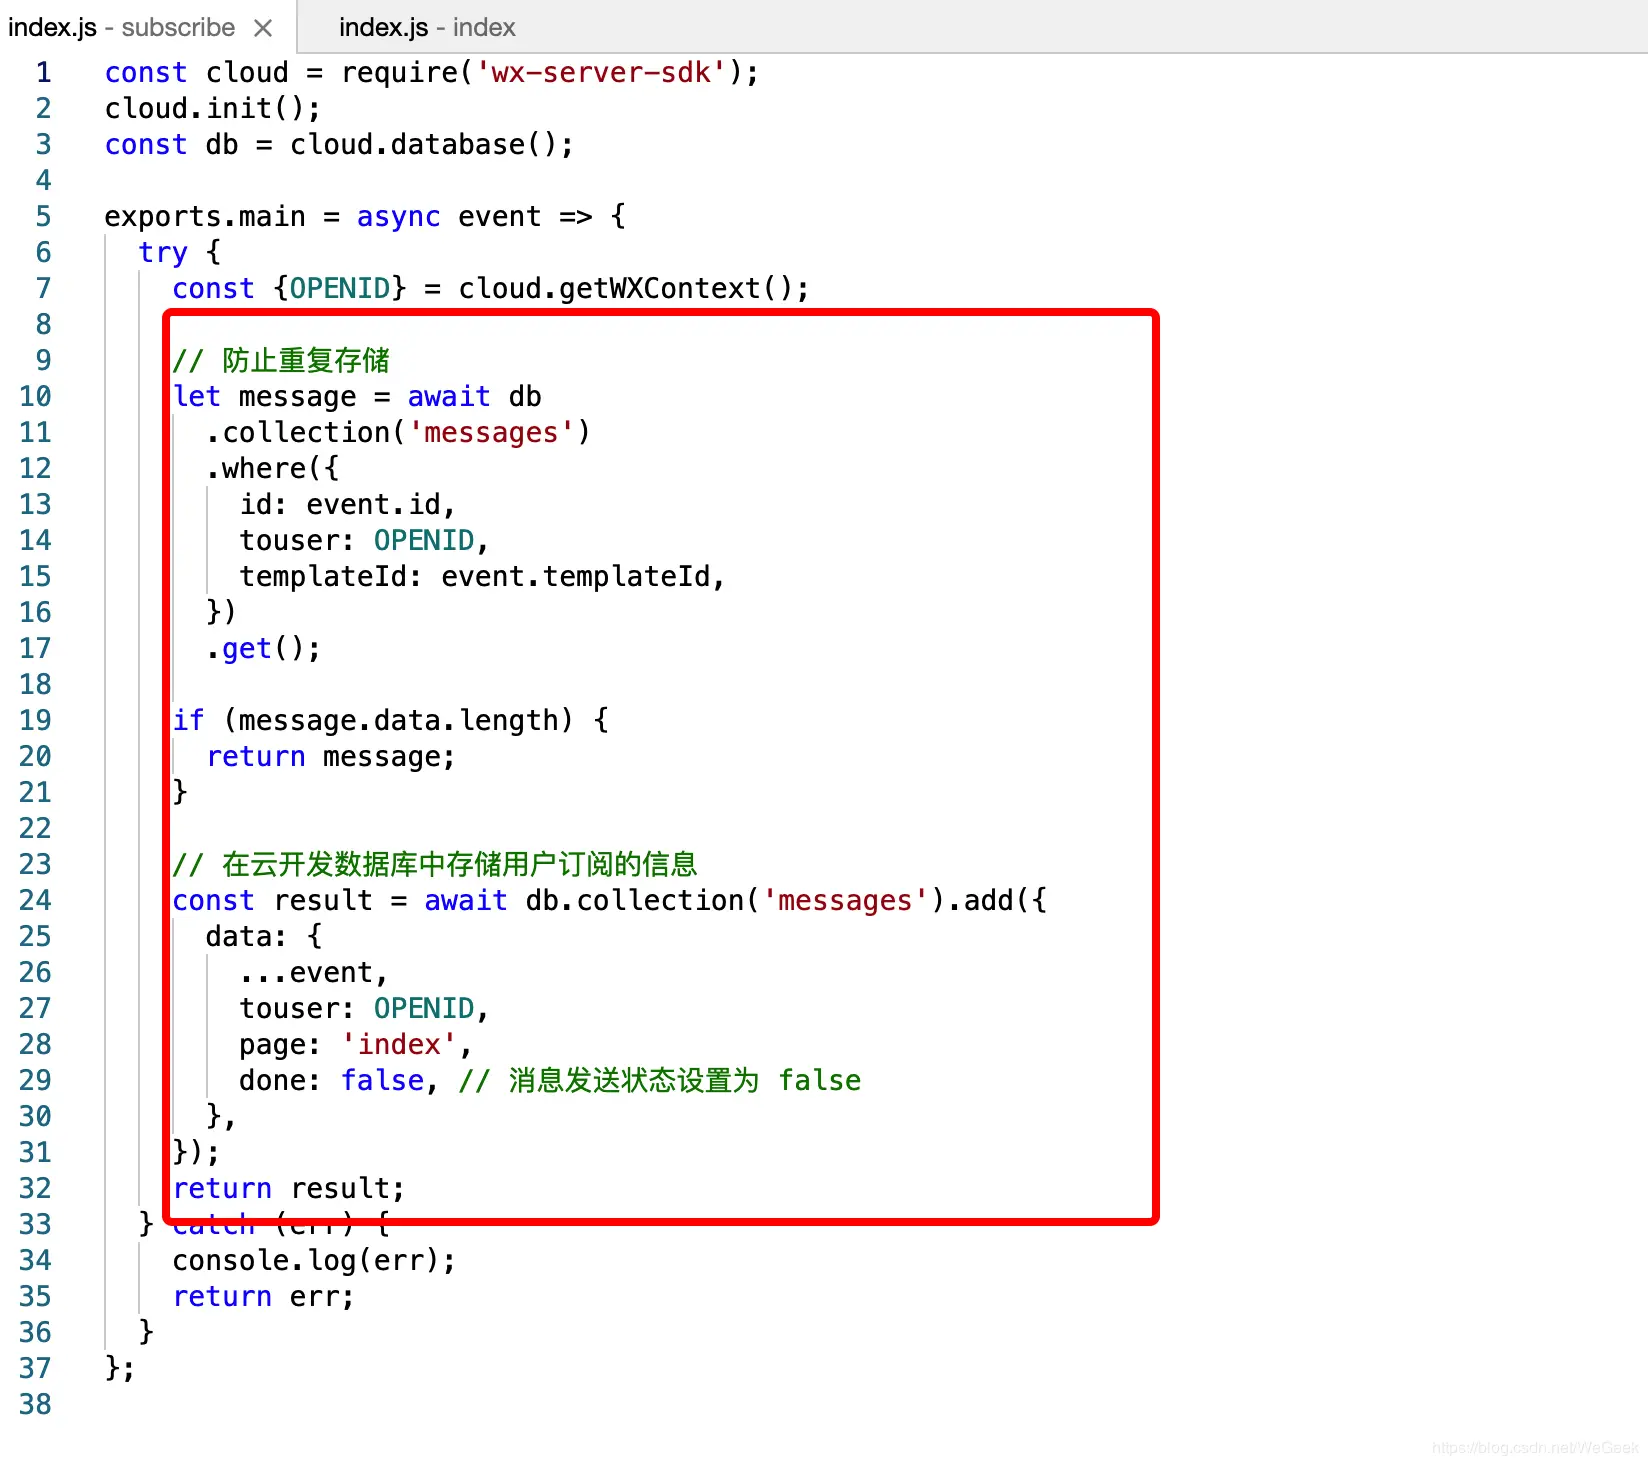This screenshot has height=1466, width=1648.
Task: Click "page: 'index'," on line 28
Action: (x=356, y=1045)
